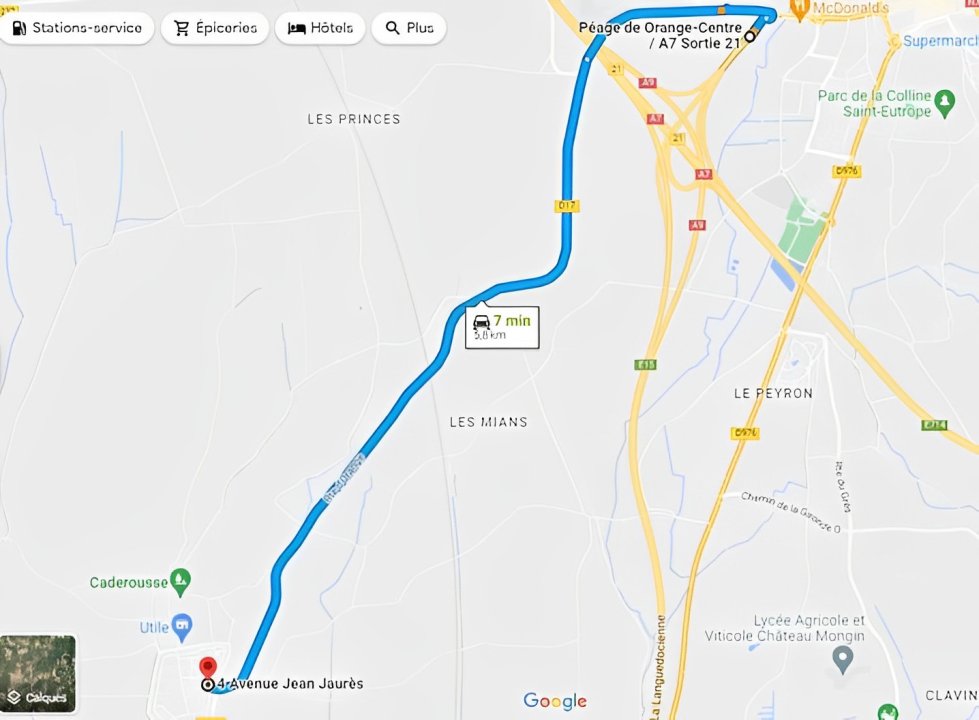Click the Utile shop blue pin
Viewport: 979px width, 720px height.
click(x=182, y=628)
